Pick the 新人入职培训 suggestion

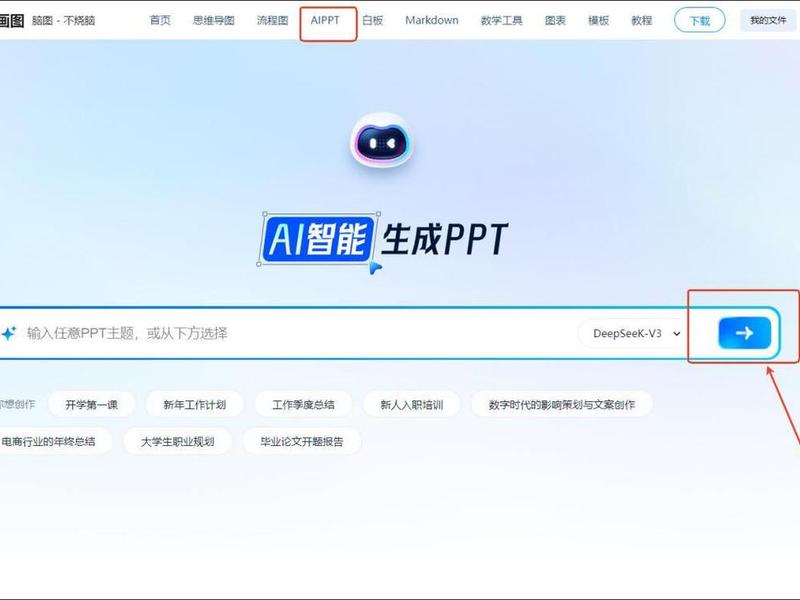(x=411, y=405)
